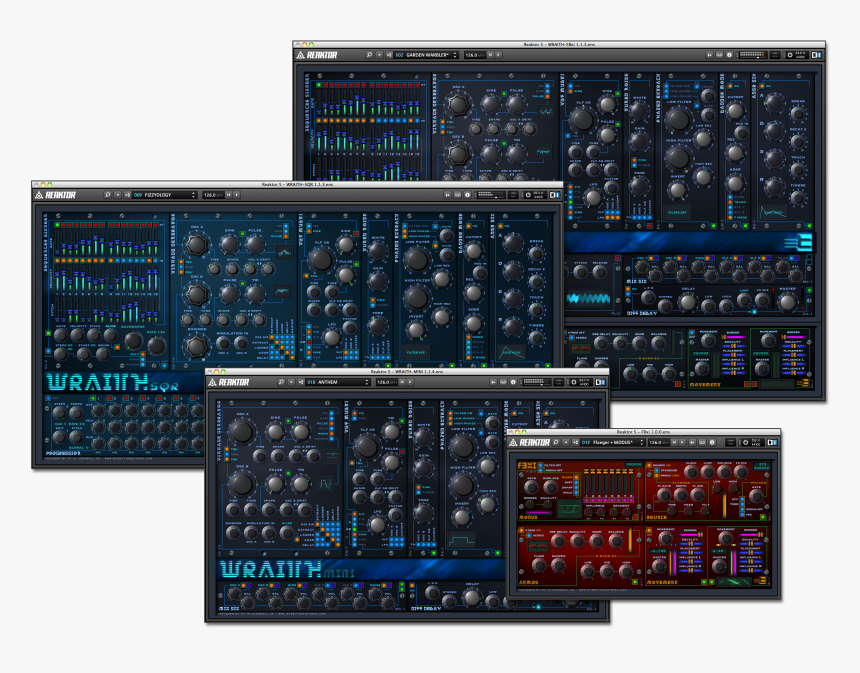
Task: Click the OSC A knob in WRAITH-MINI
Action: point(241,432)
